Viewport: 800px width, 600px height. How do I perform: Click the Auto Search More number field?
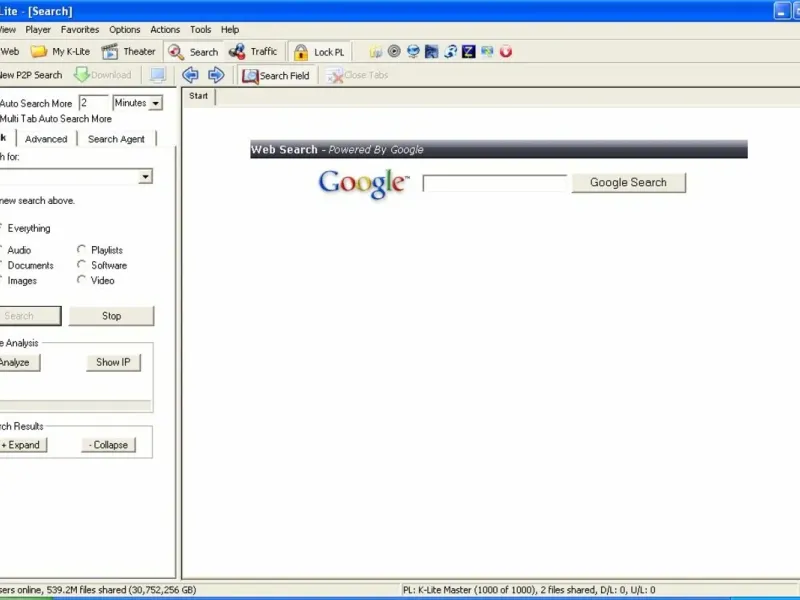point(93,103)
